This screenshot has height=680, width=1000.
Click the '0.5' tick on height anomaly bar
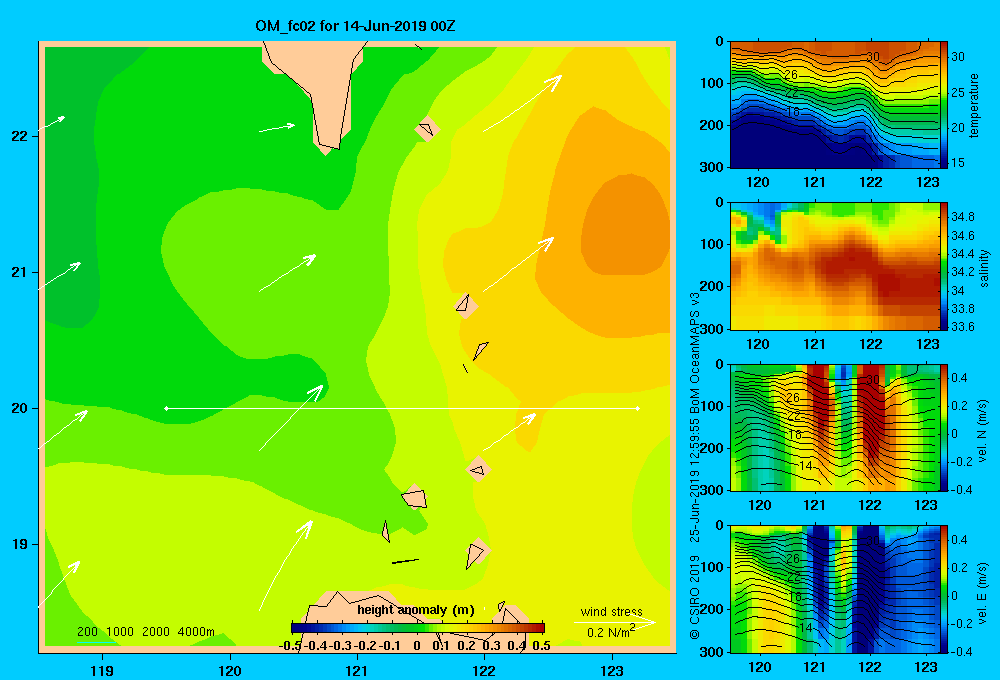coord(541,645)
